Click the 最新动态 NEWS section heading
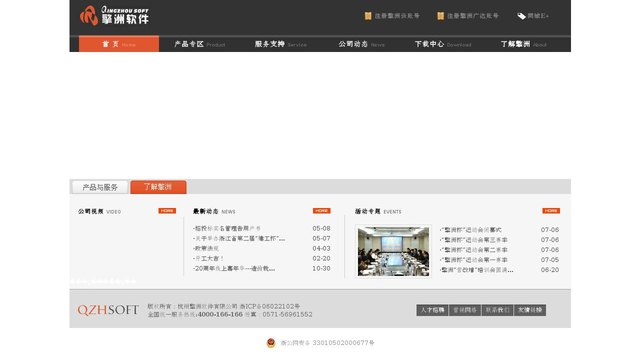This screenshot has height=360, width=640. 214,211
